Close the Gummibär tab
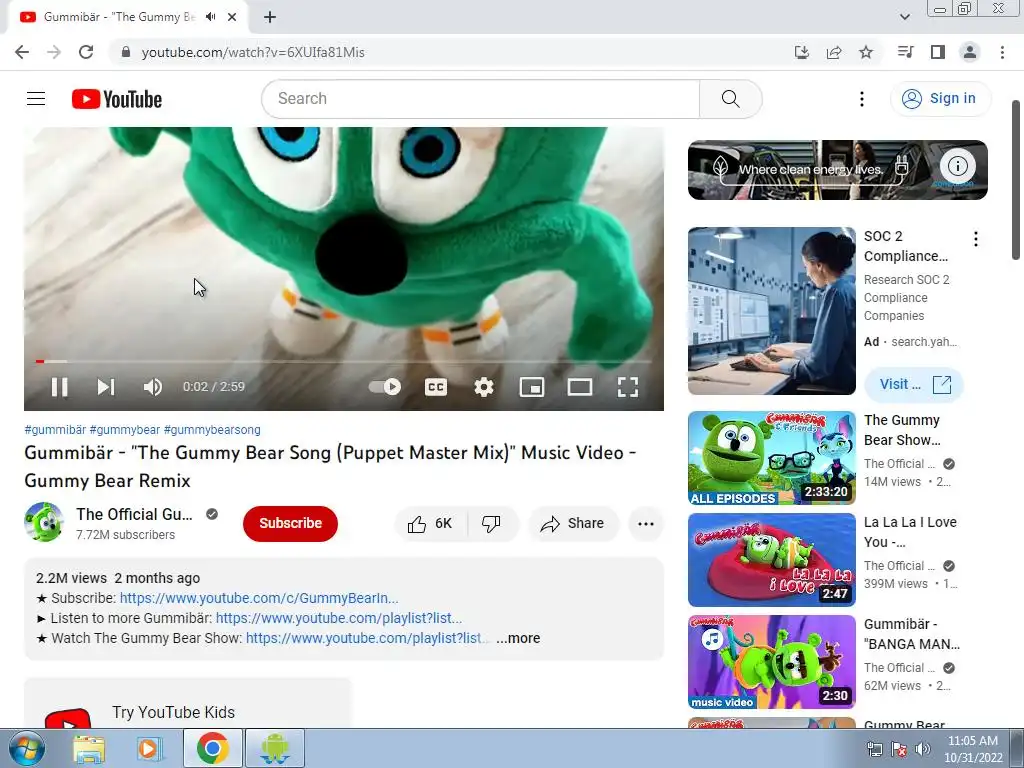Screen dimensions: 1024x768 (x=232, y=17)
